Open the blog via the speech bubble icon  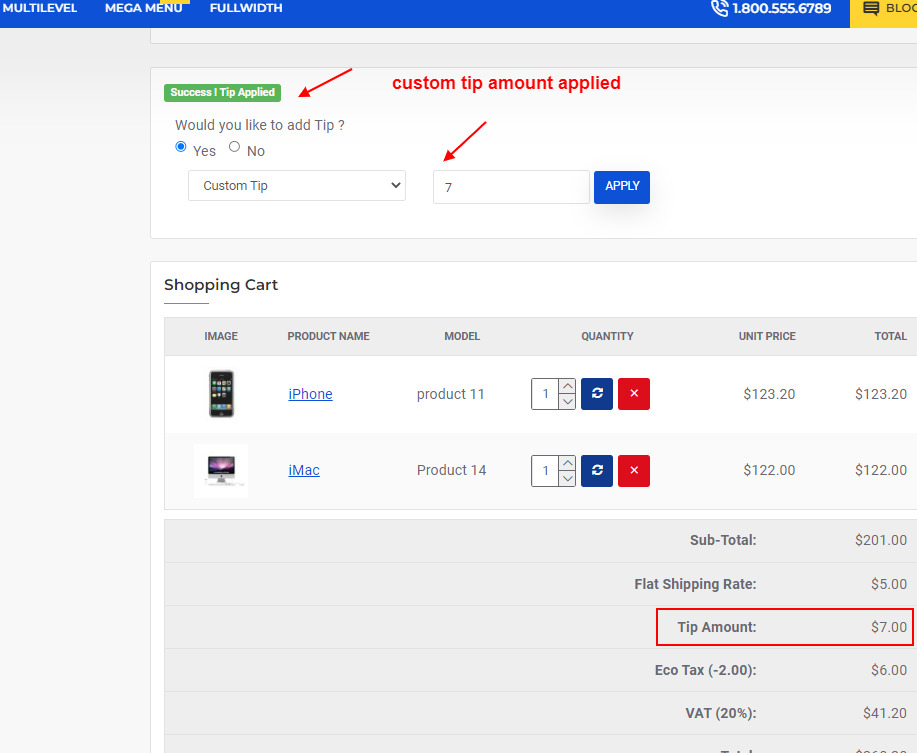click(x=874, y=8)
